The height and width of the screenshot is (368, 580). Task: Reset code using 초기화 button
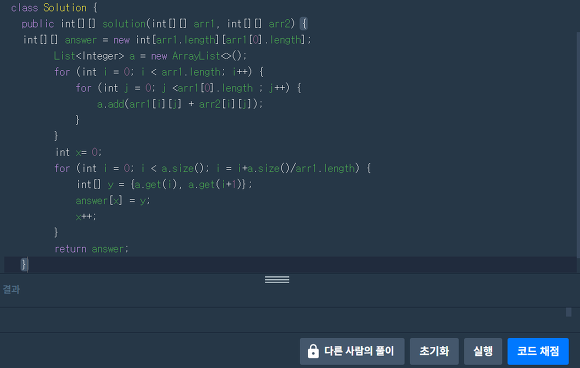(434, 351)
